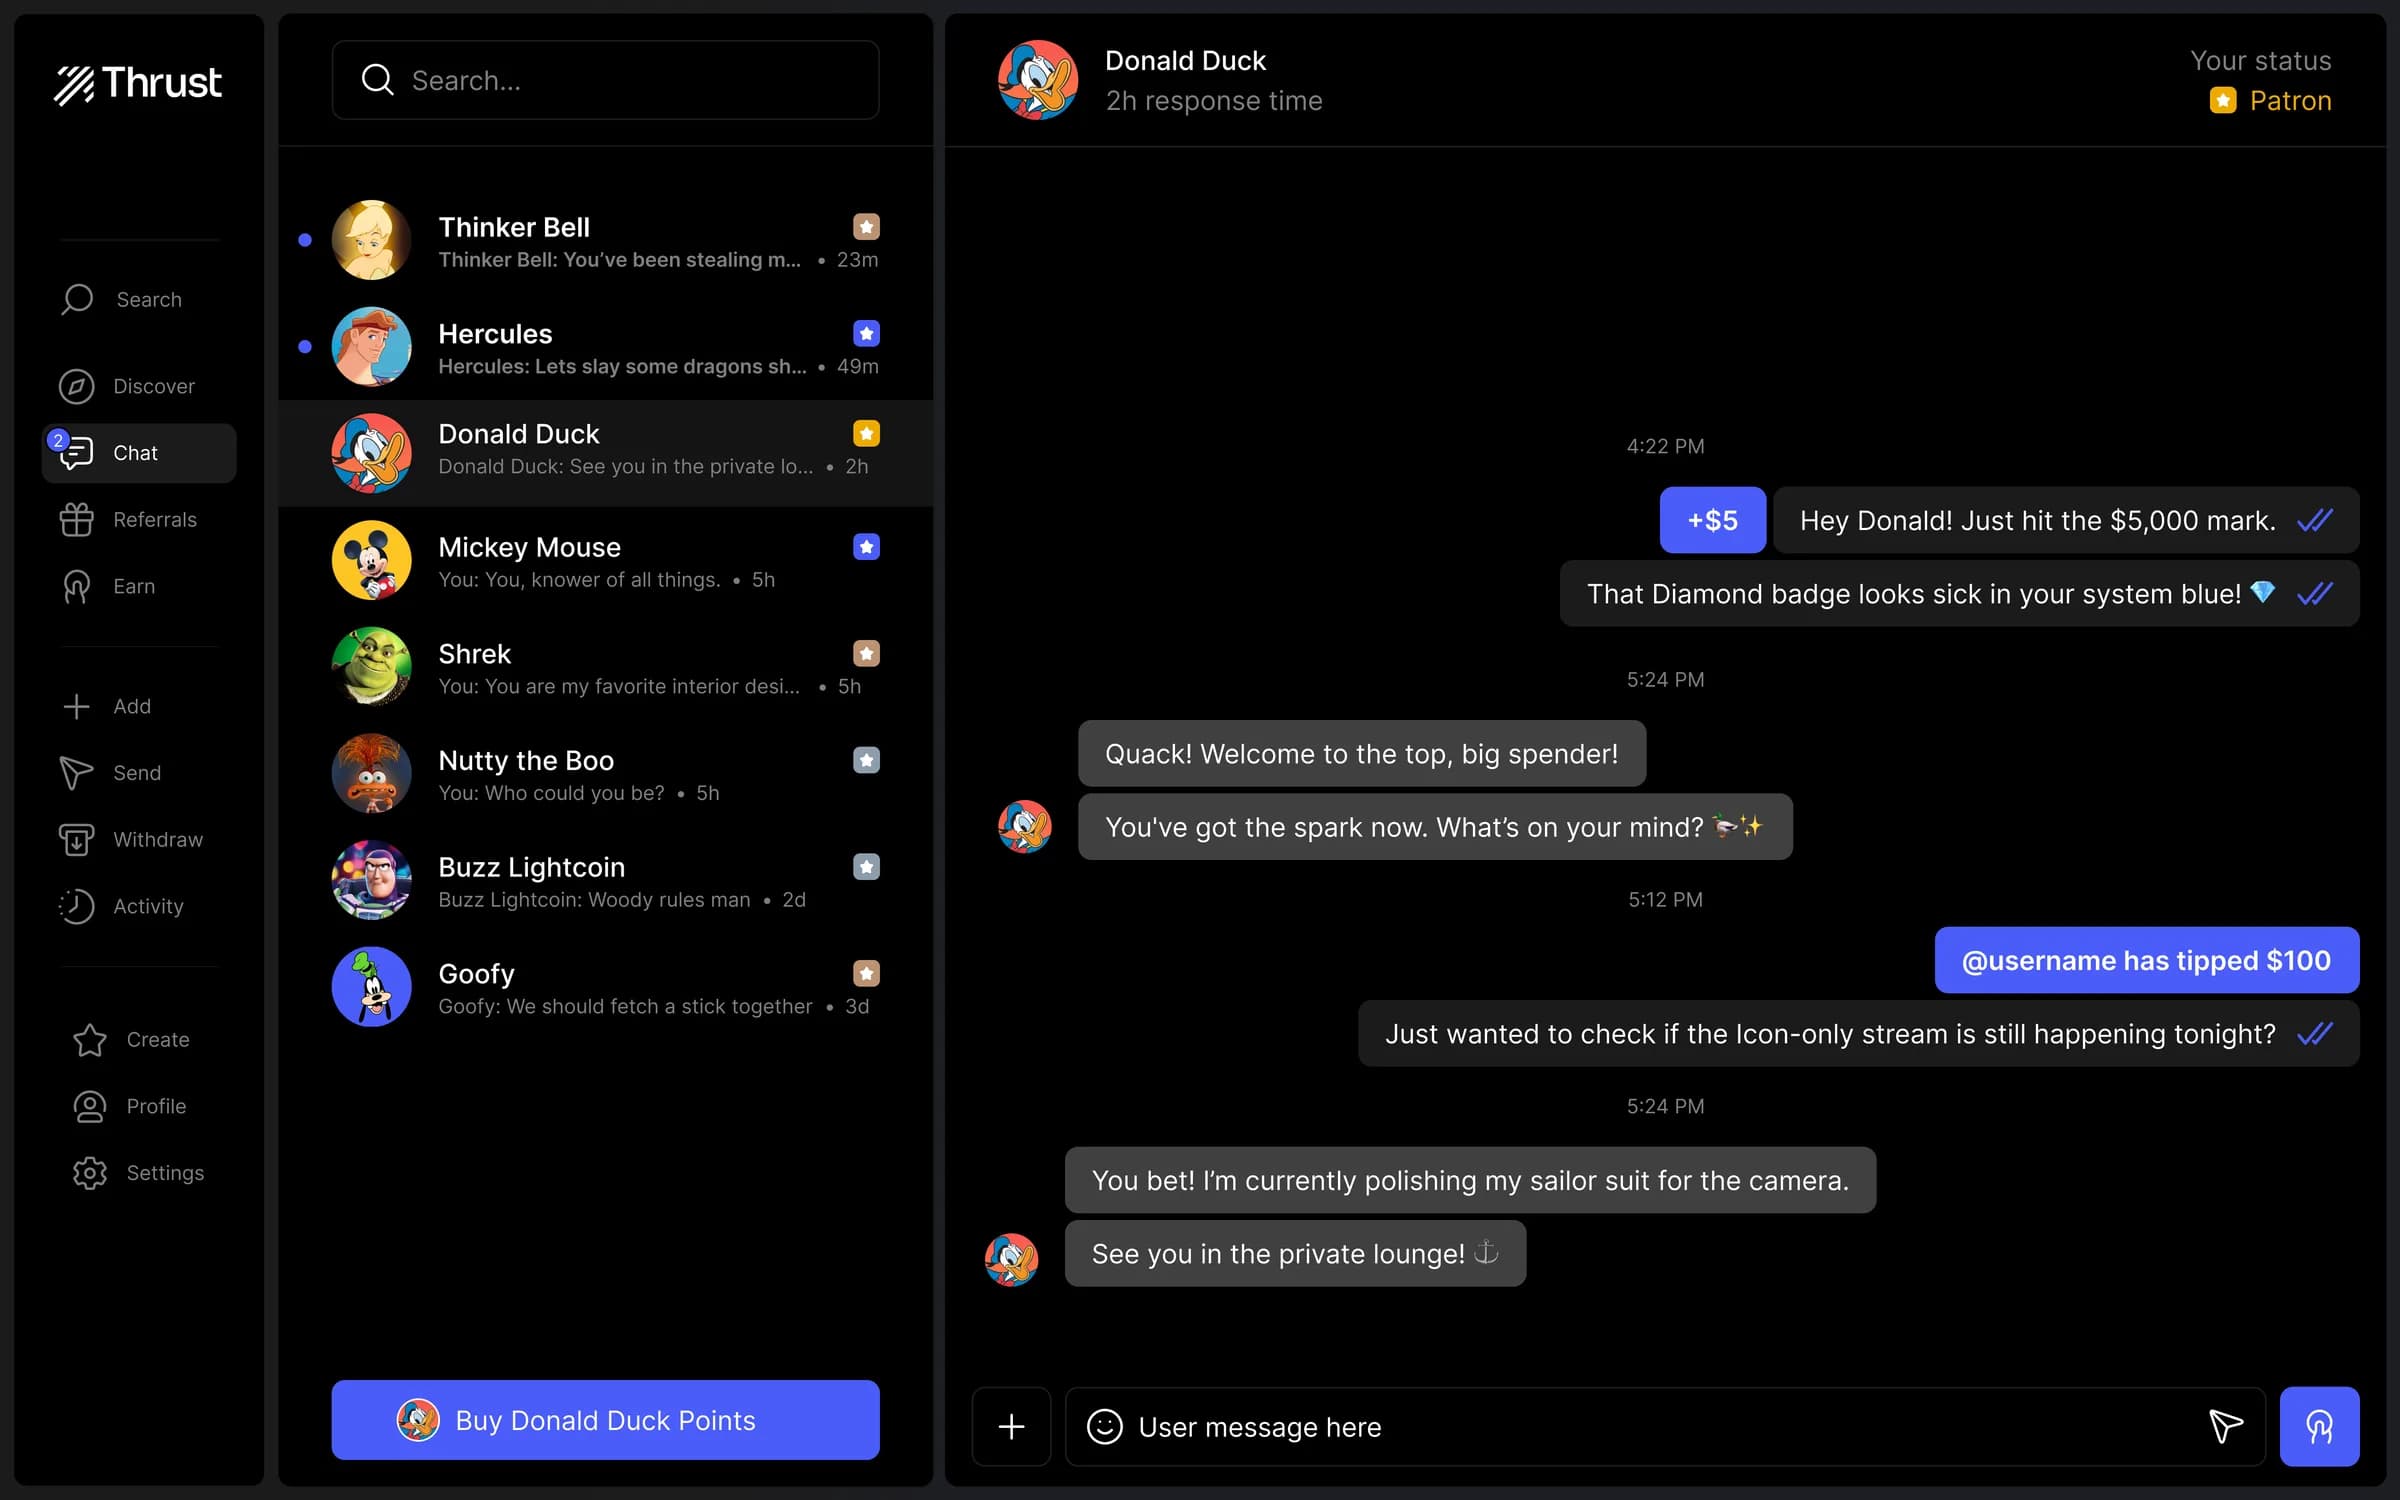Click the conversation Search field
2400x1500 pixels.
pyautogui.click(x=605, y=80)
